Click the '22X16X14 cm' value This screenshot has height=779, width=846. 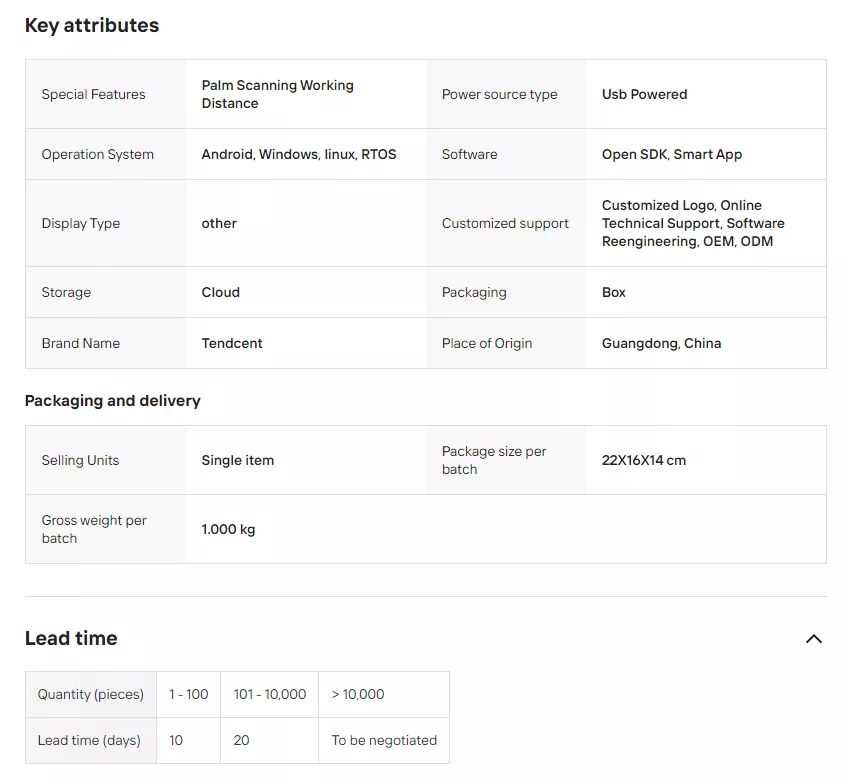[x=644, y=460]
